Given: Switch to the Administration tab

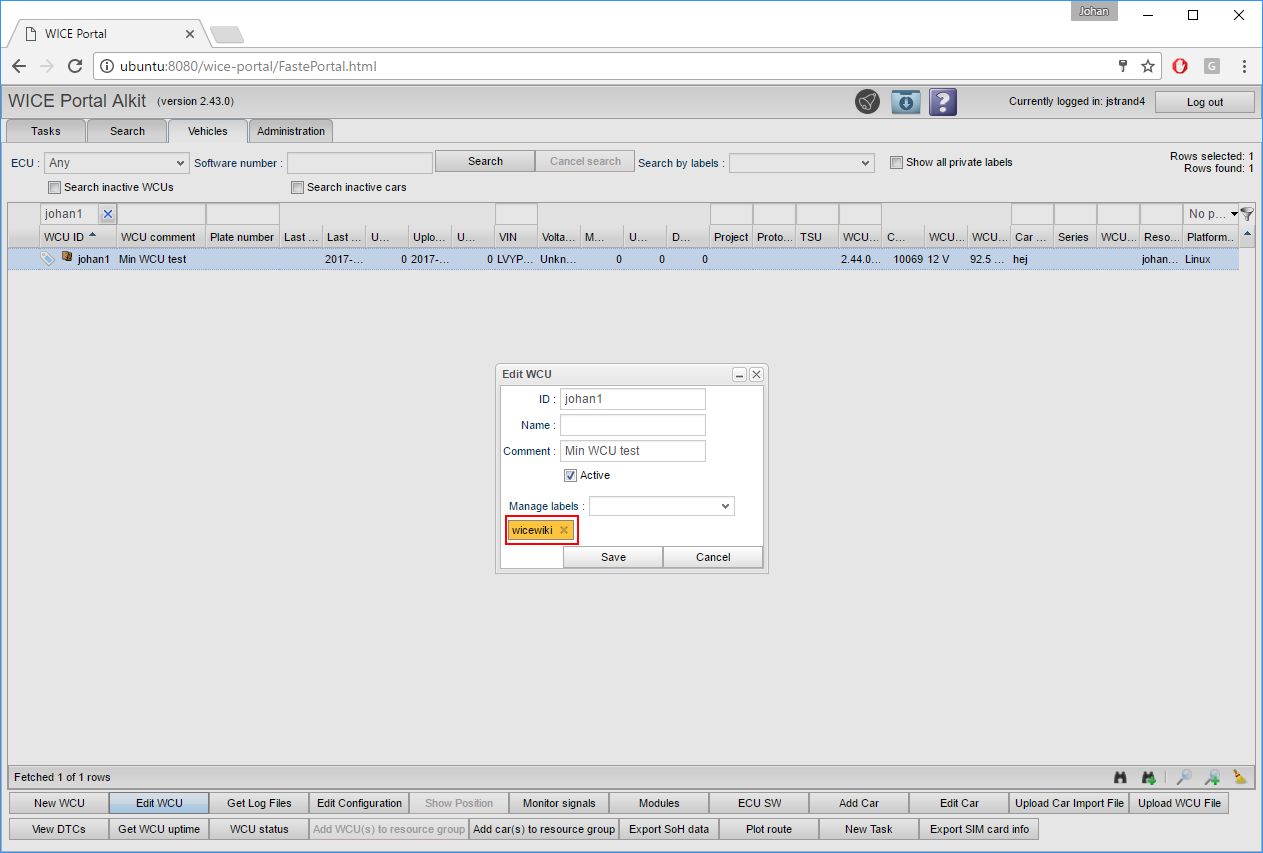Looking at the screenshot, I should [290, 131].
